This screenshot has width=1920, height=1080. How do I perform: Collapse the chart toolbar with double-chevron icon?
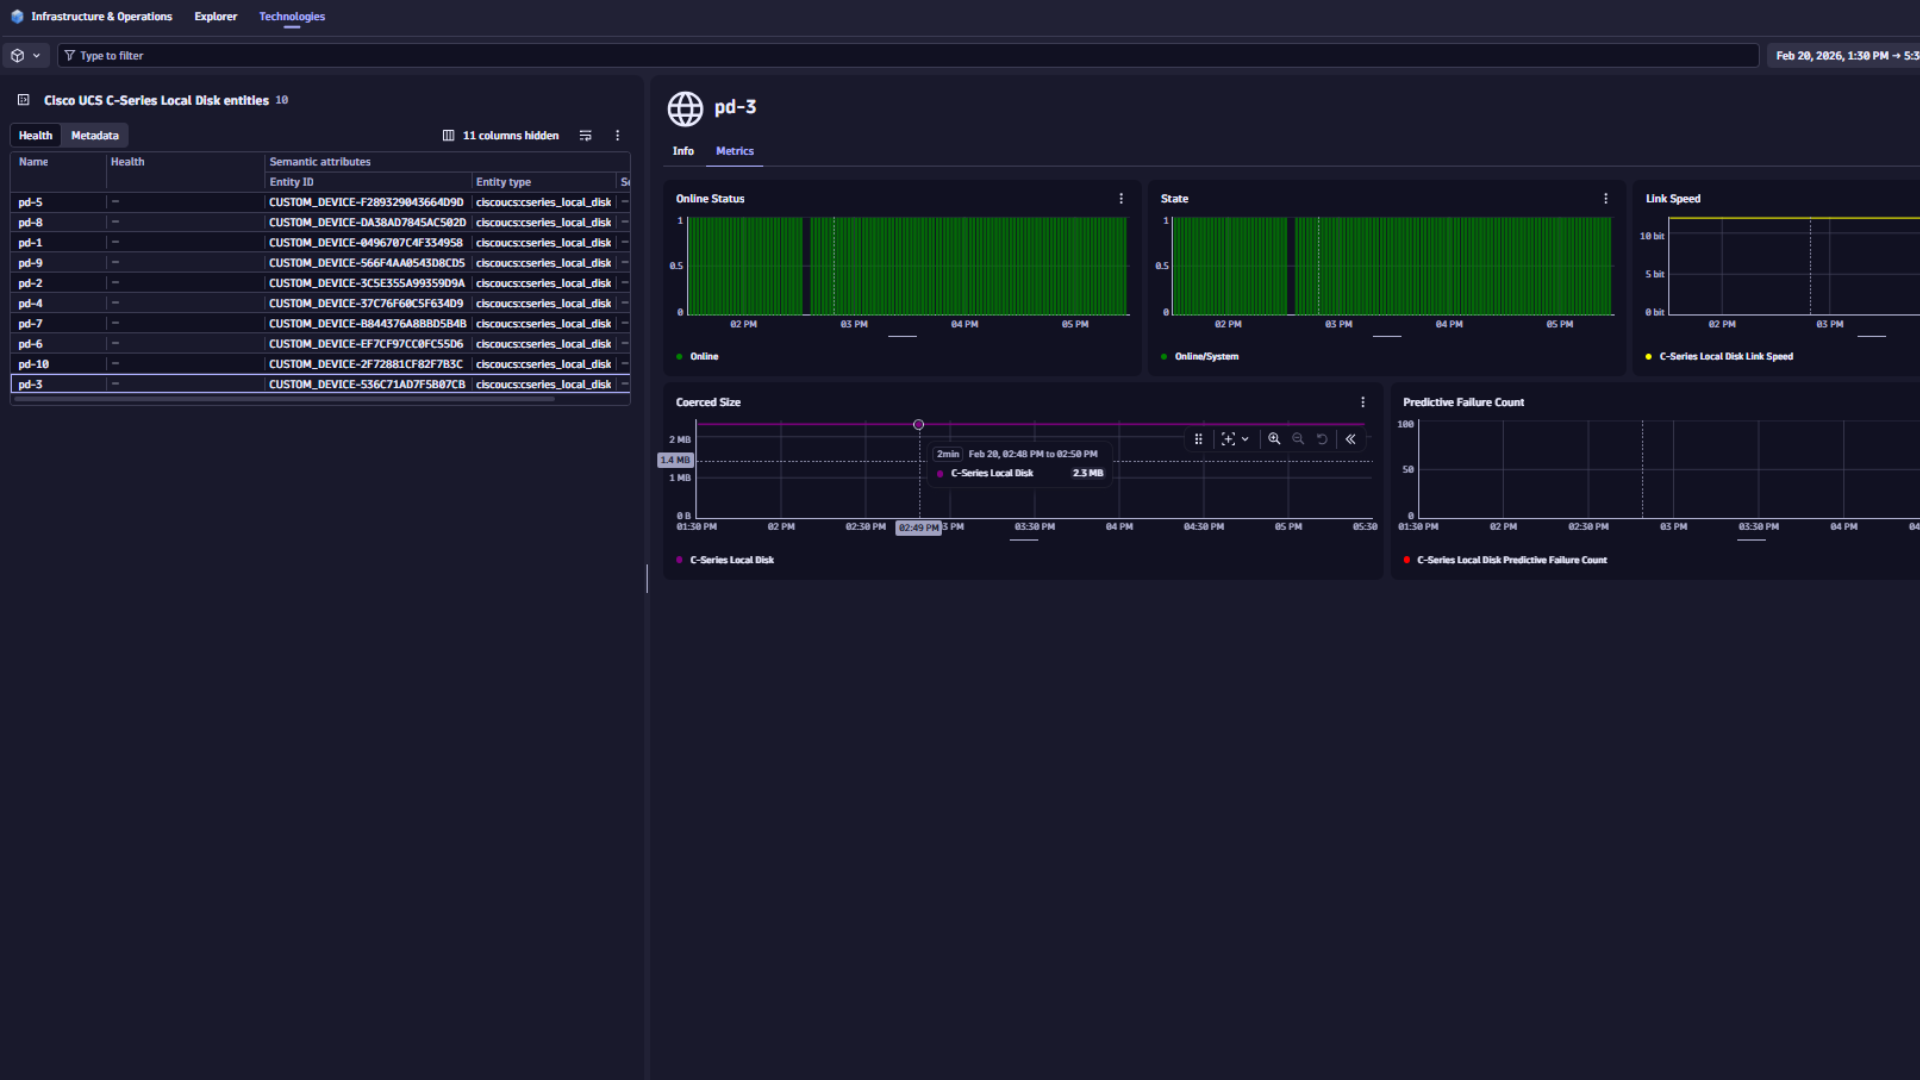pos(1351,439)
